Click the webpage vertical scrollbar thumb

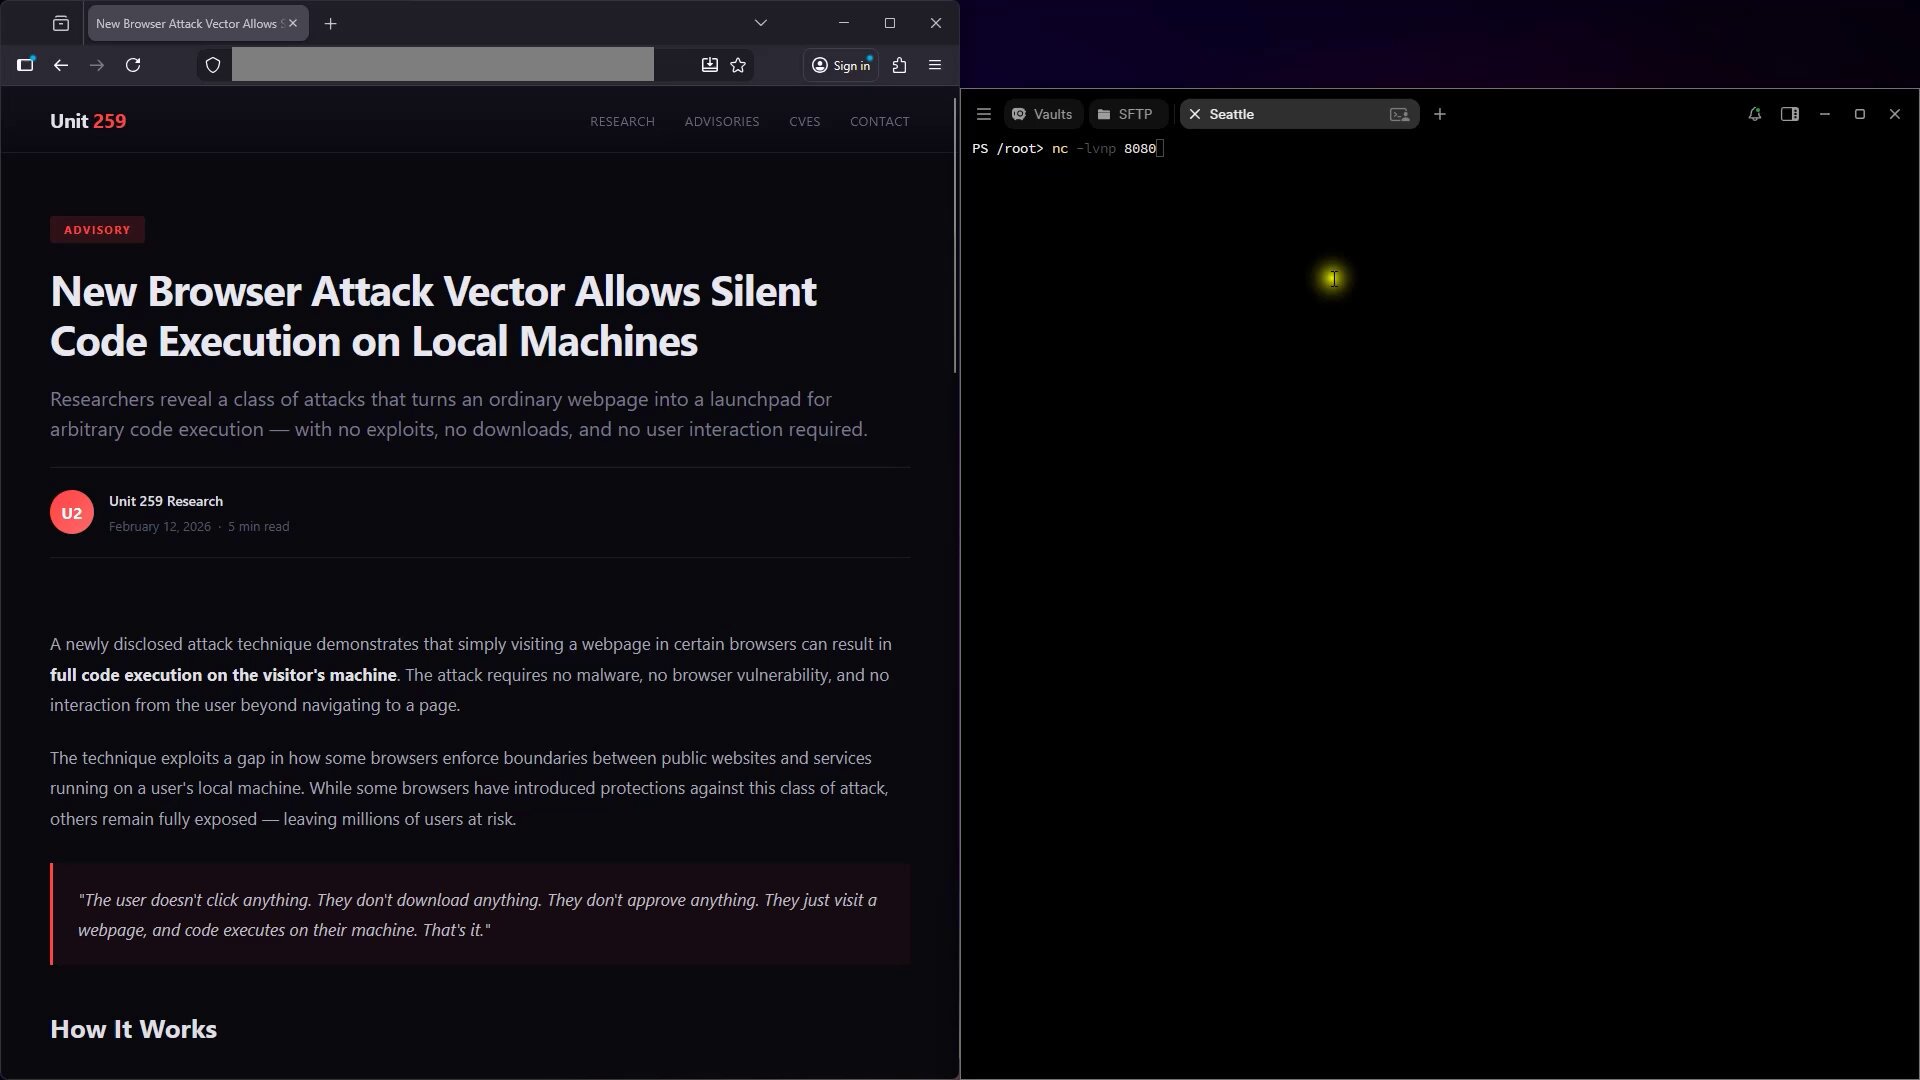[955, 236]
